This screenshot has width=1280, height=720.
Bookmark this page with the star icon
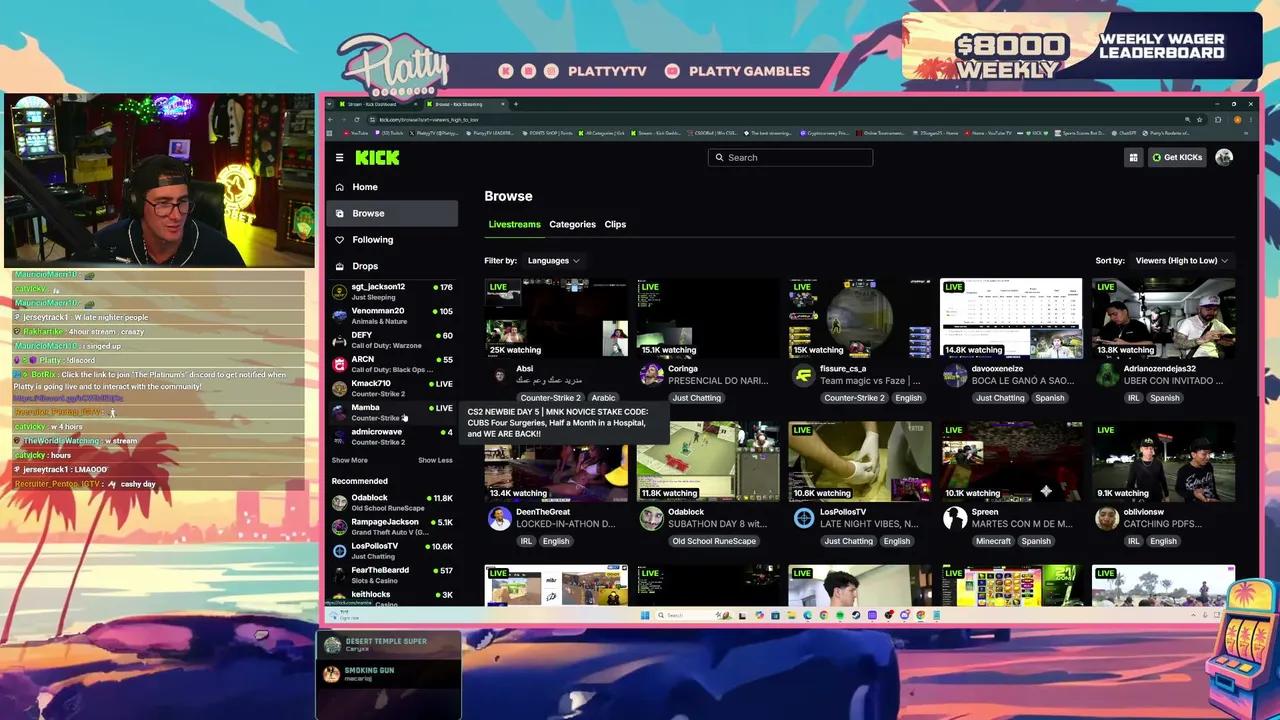1199,119
